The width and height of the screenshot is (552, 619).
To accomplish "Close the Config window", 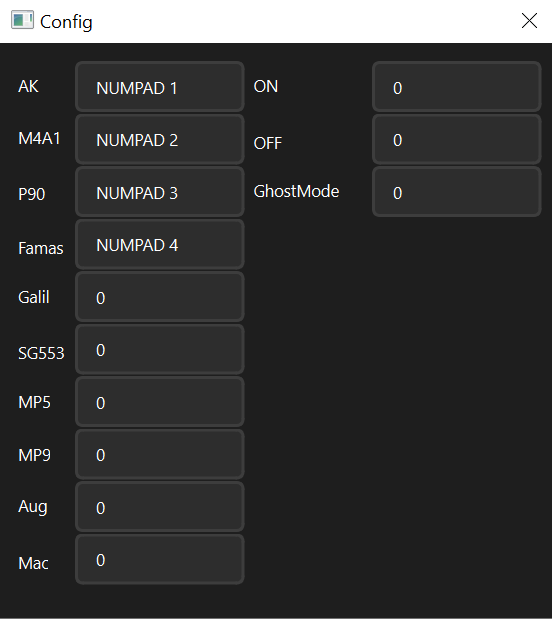I will [529, 21].
